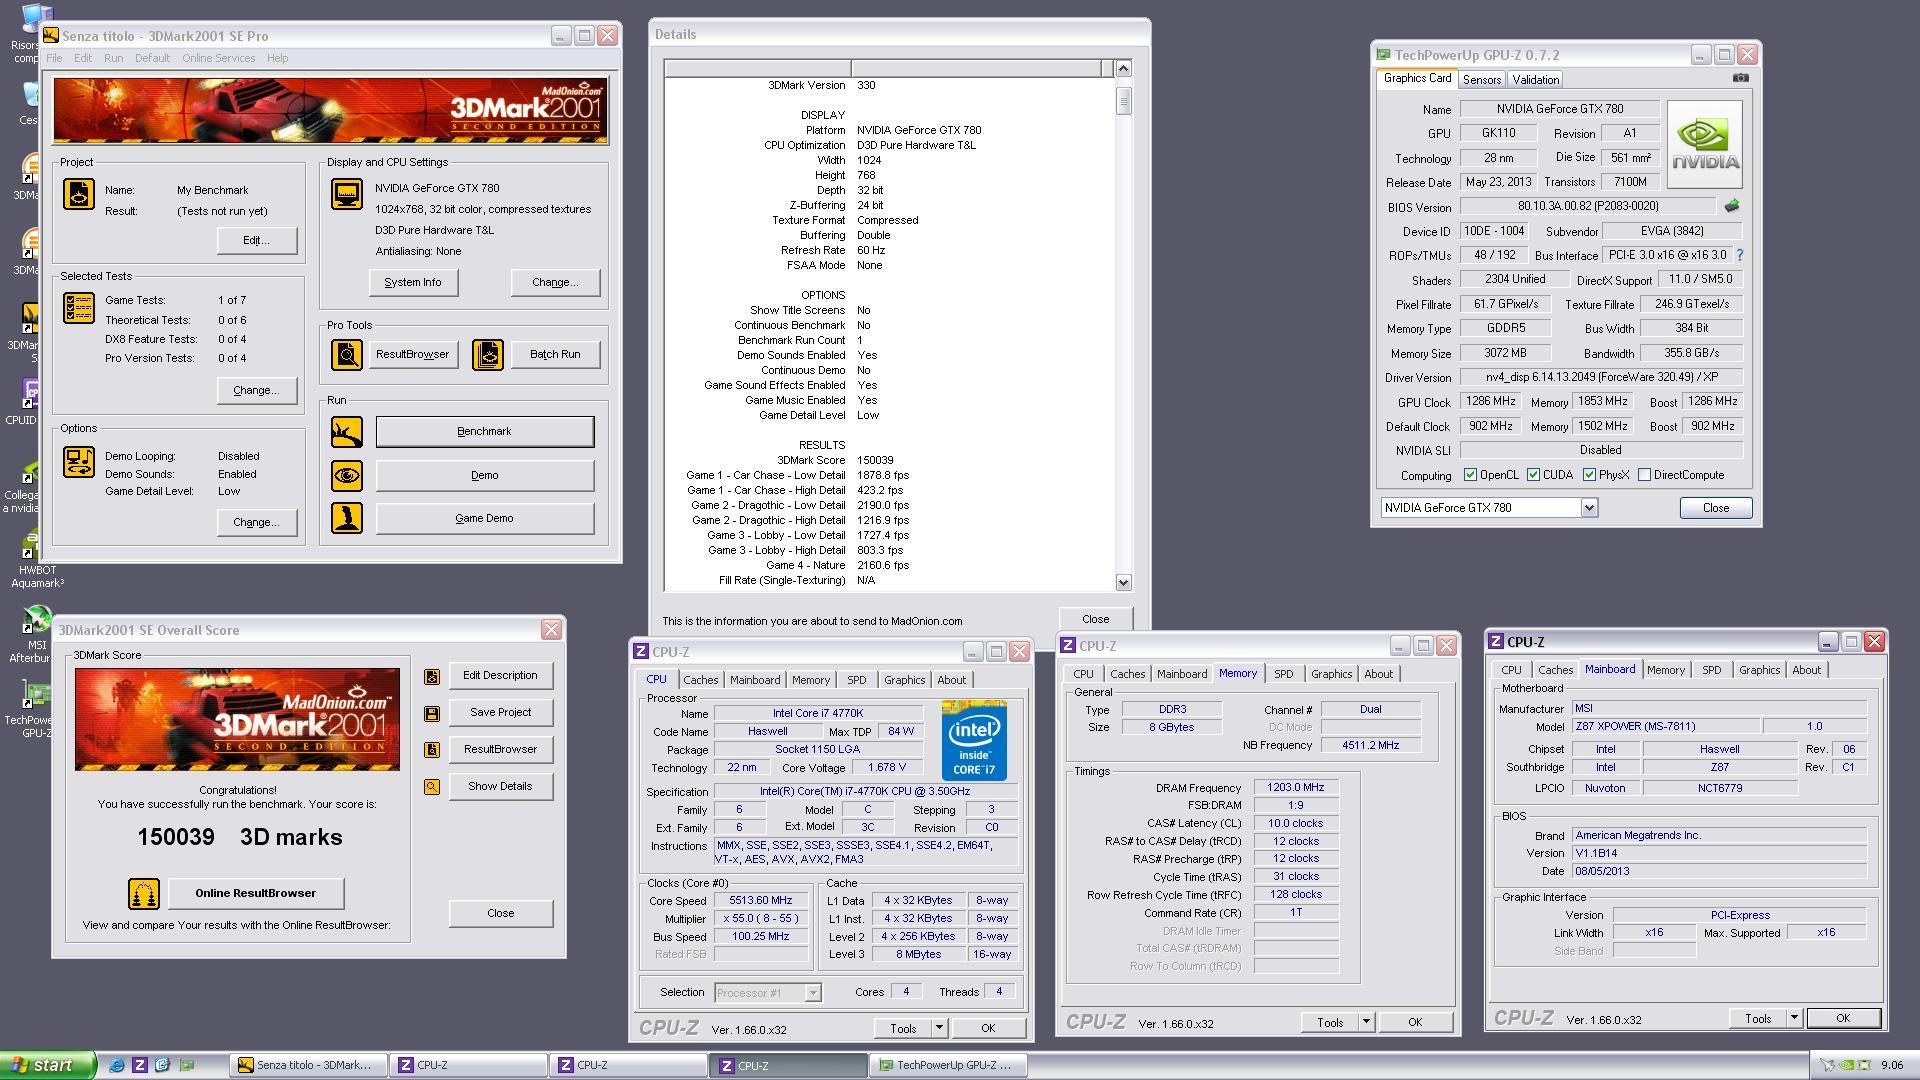Click the Batch Run button
This screenshot has height=1080, width=1920.
[x=555, y=354]
